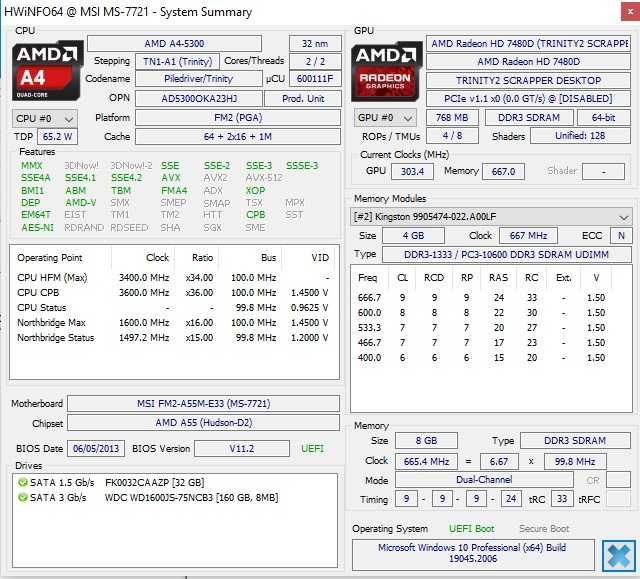Select the AMD A55 (Hudson-D2) chipset field
Image resolution: width=640 pixels, height=579 pixels.
(203, 423)
